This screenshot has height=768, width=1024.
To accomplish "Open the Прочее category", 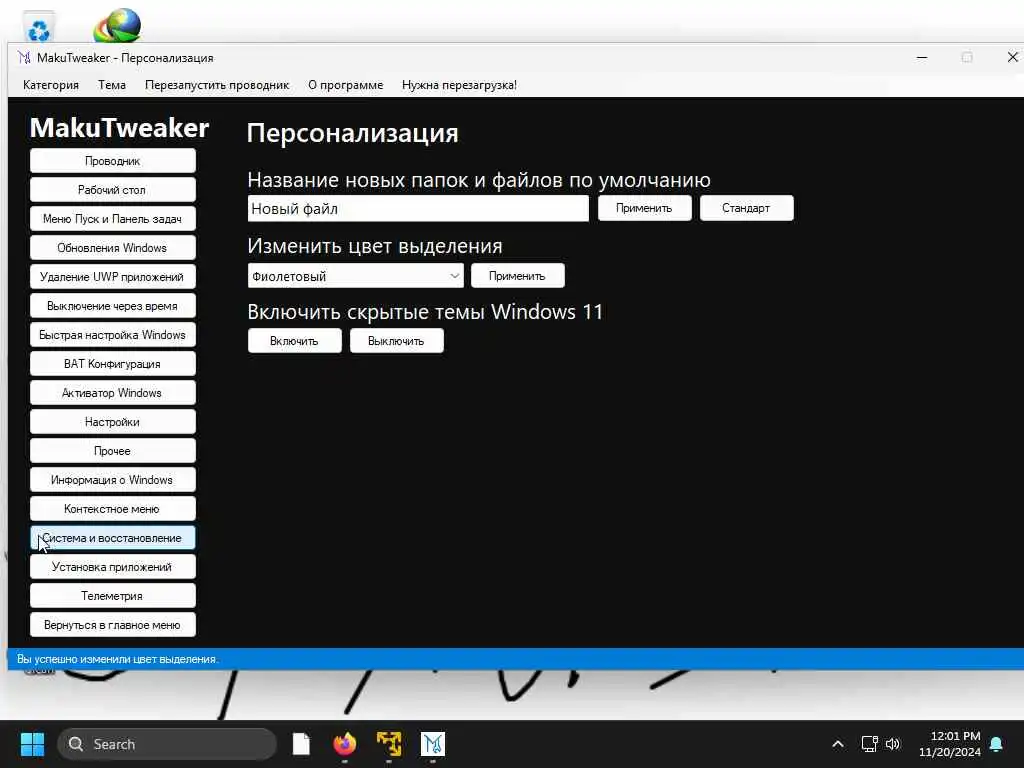I will (x=112, y=451).
